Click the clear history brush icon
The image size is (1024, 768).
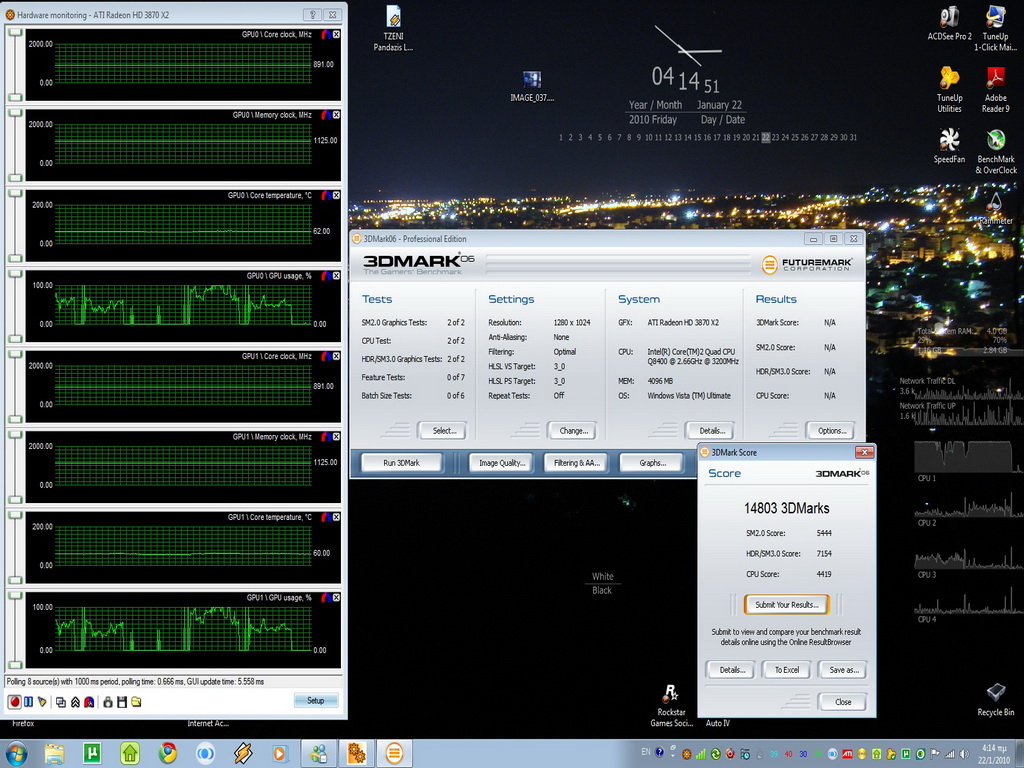pyautogui.click(x=42, y=701)
